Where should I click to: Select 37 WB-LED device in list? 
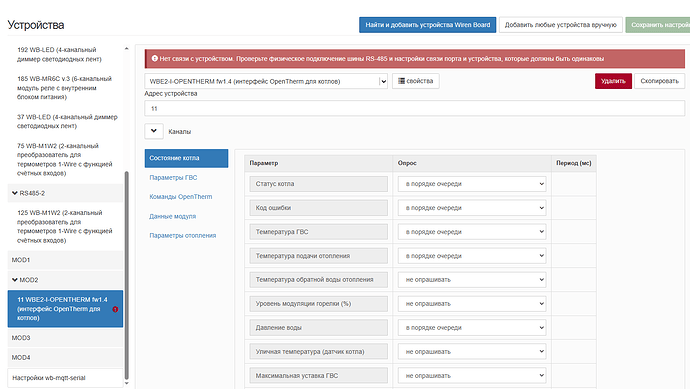[65, 121]
